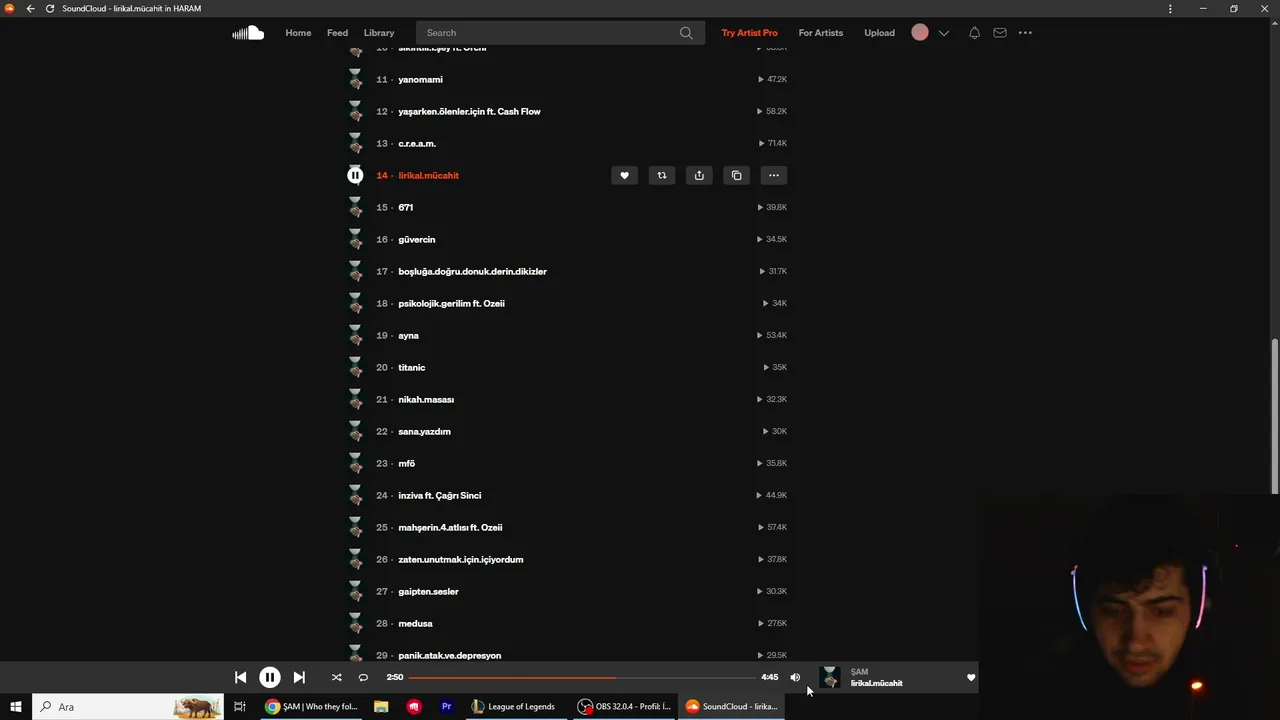
Task: Open artist ŞAM in player bar
Action: point(859,672)
